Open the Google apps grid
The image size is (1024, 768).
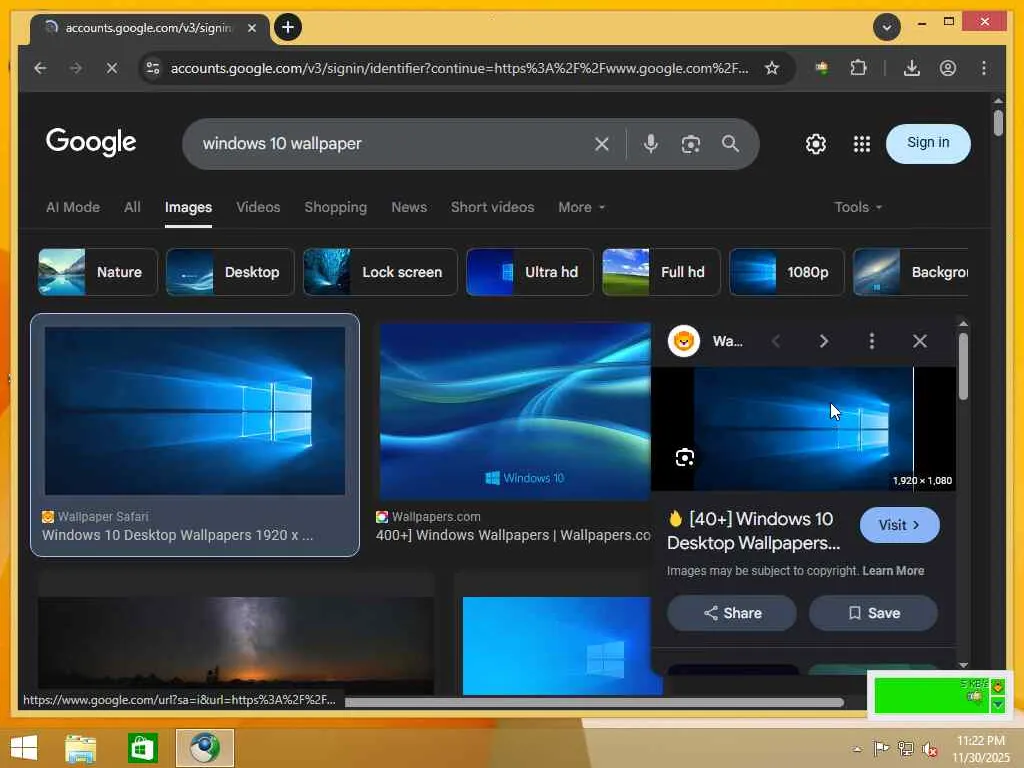(x=861, y=144)
